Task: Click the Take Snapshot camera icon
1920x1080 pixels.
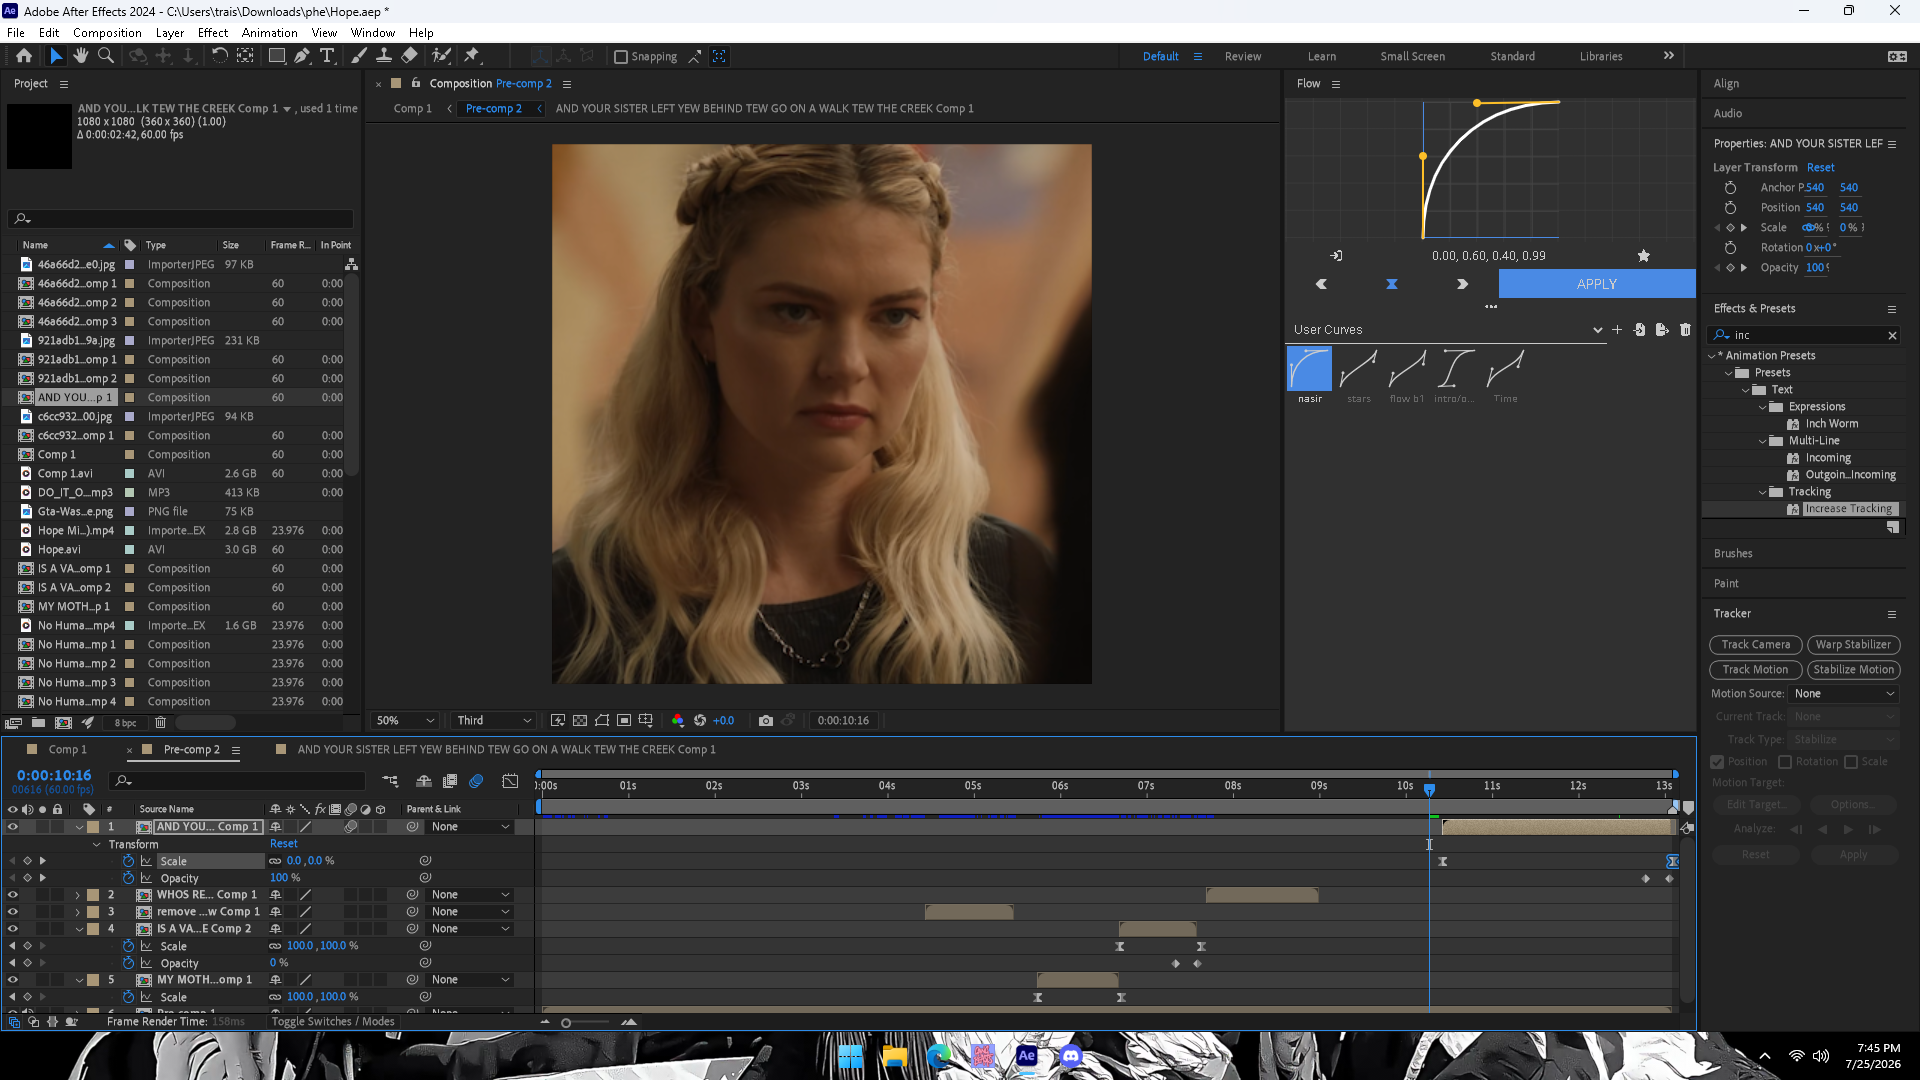Action: click(766, 720)
